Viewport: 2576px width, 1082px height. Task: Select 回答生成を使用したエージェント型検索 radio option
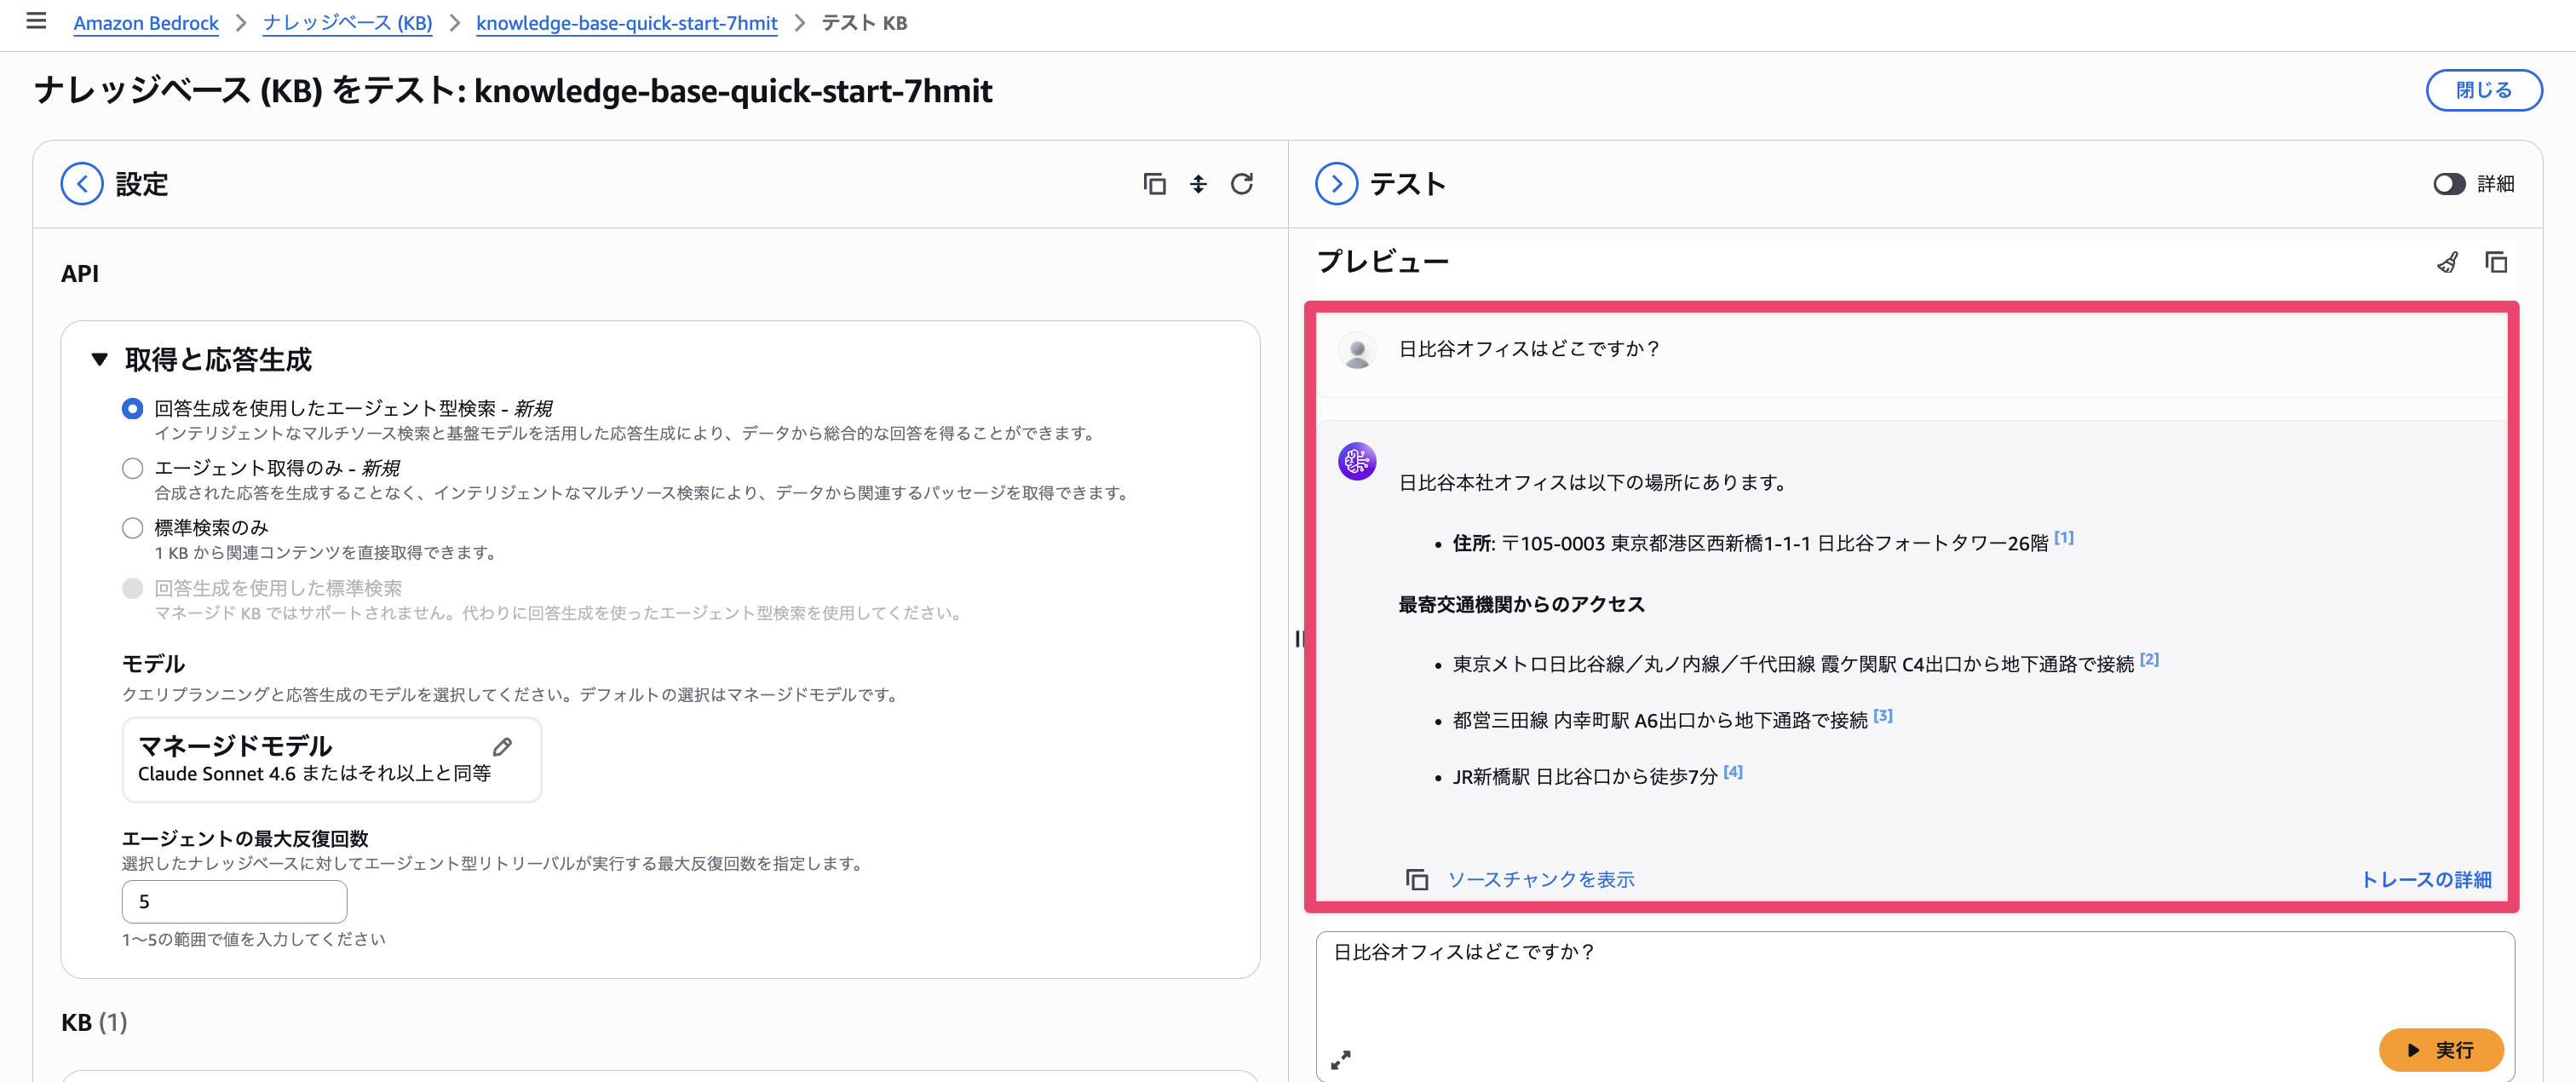tap(132, 409)
